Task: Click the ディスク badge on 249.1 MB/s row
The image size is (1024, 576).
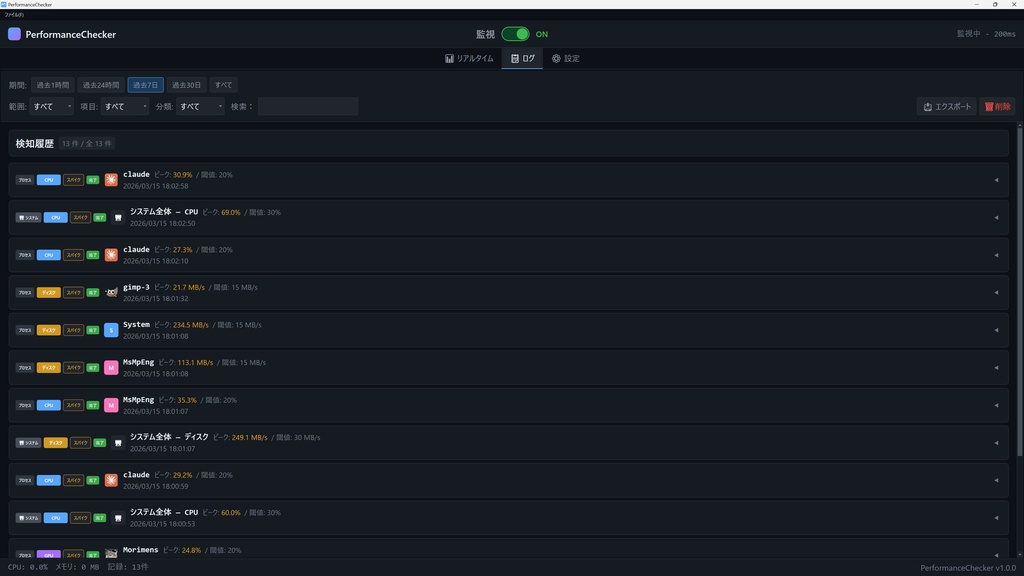Action: (56, 443)
